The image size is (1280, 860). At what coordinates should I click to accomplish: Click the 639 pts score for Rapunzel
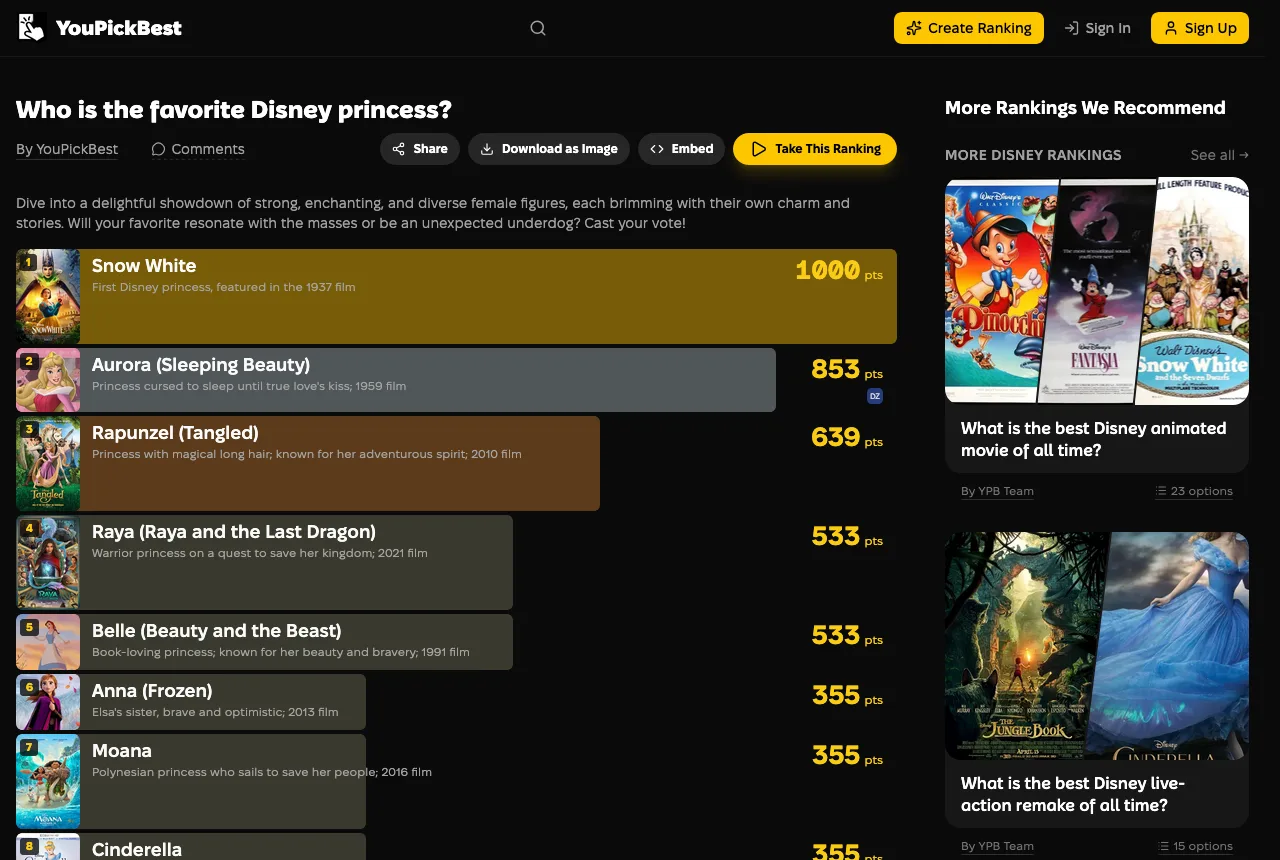pos(847,437)
